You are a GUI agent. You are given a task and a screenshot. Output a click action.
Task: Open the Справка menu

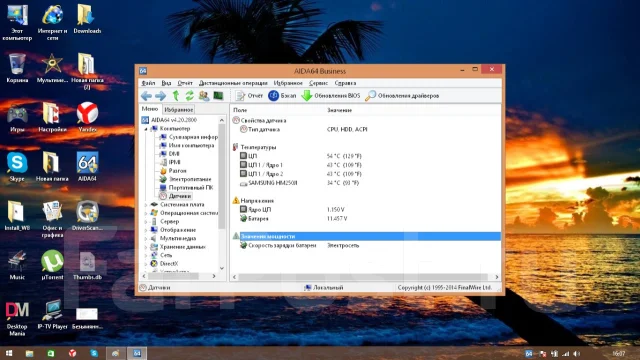345,83
